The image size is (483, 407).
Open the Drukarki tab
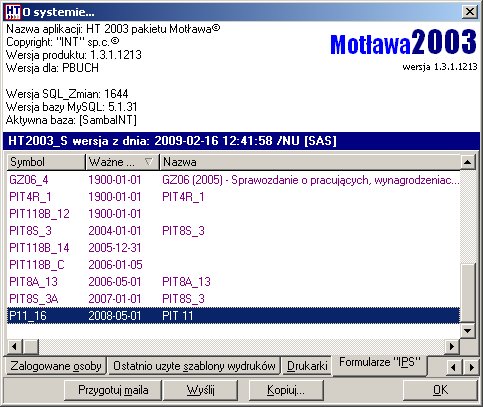(307, 366)
